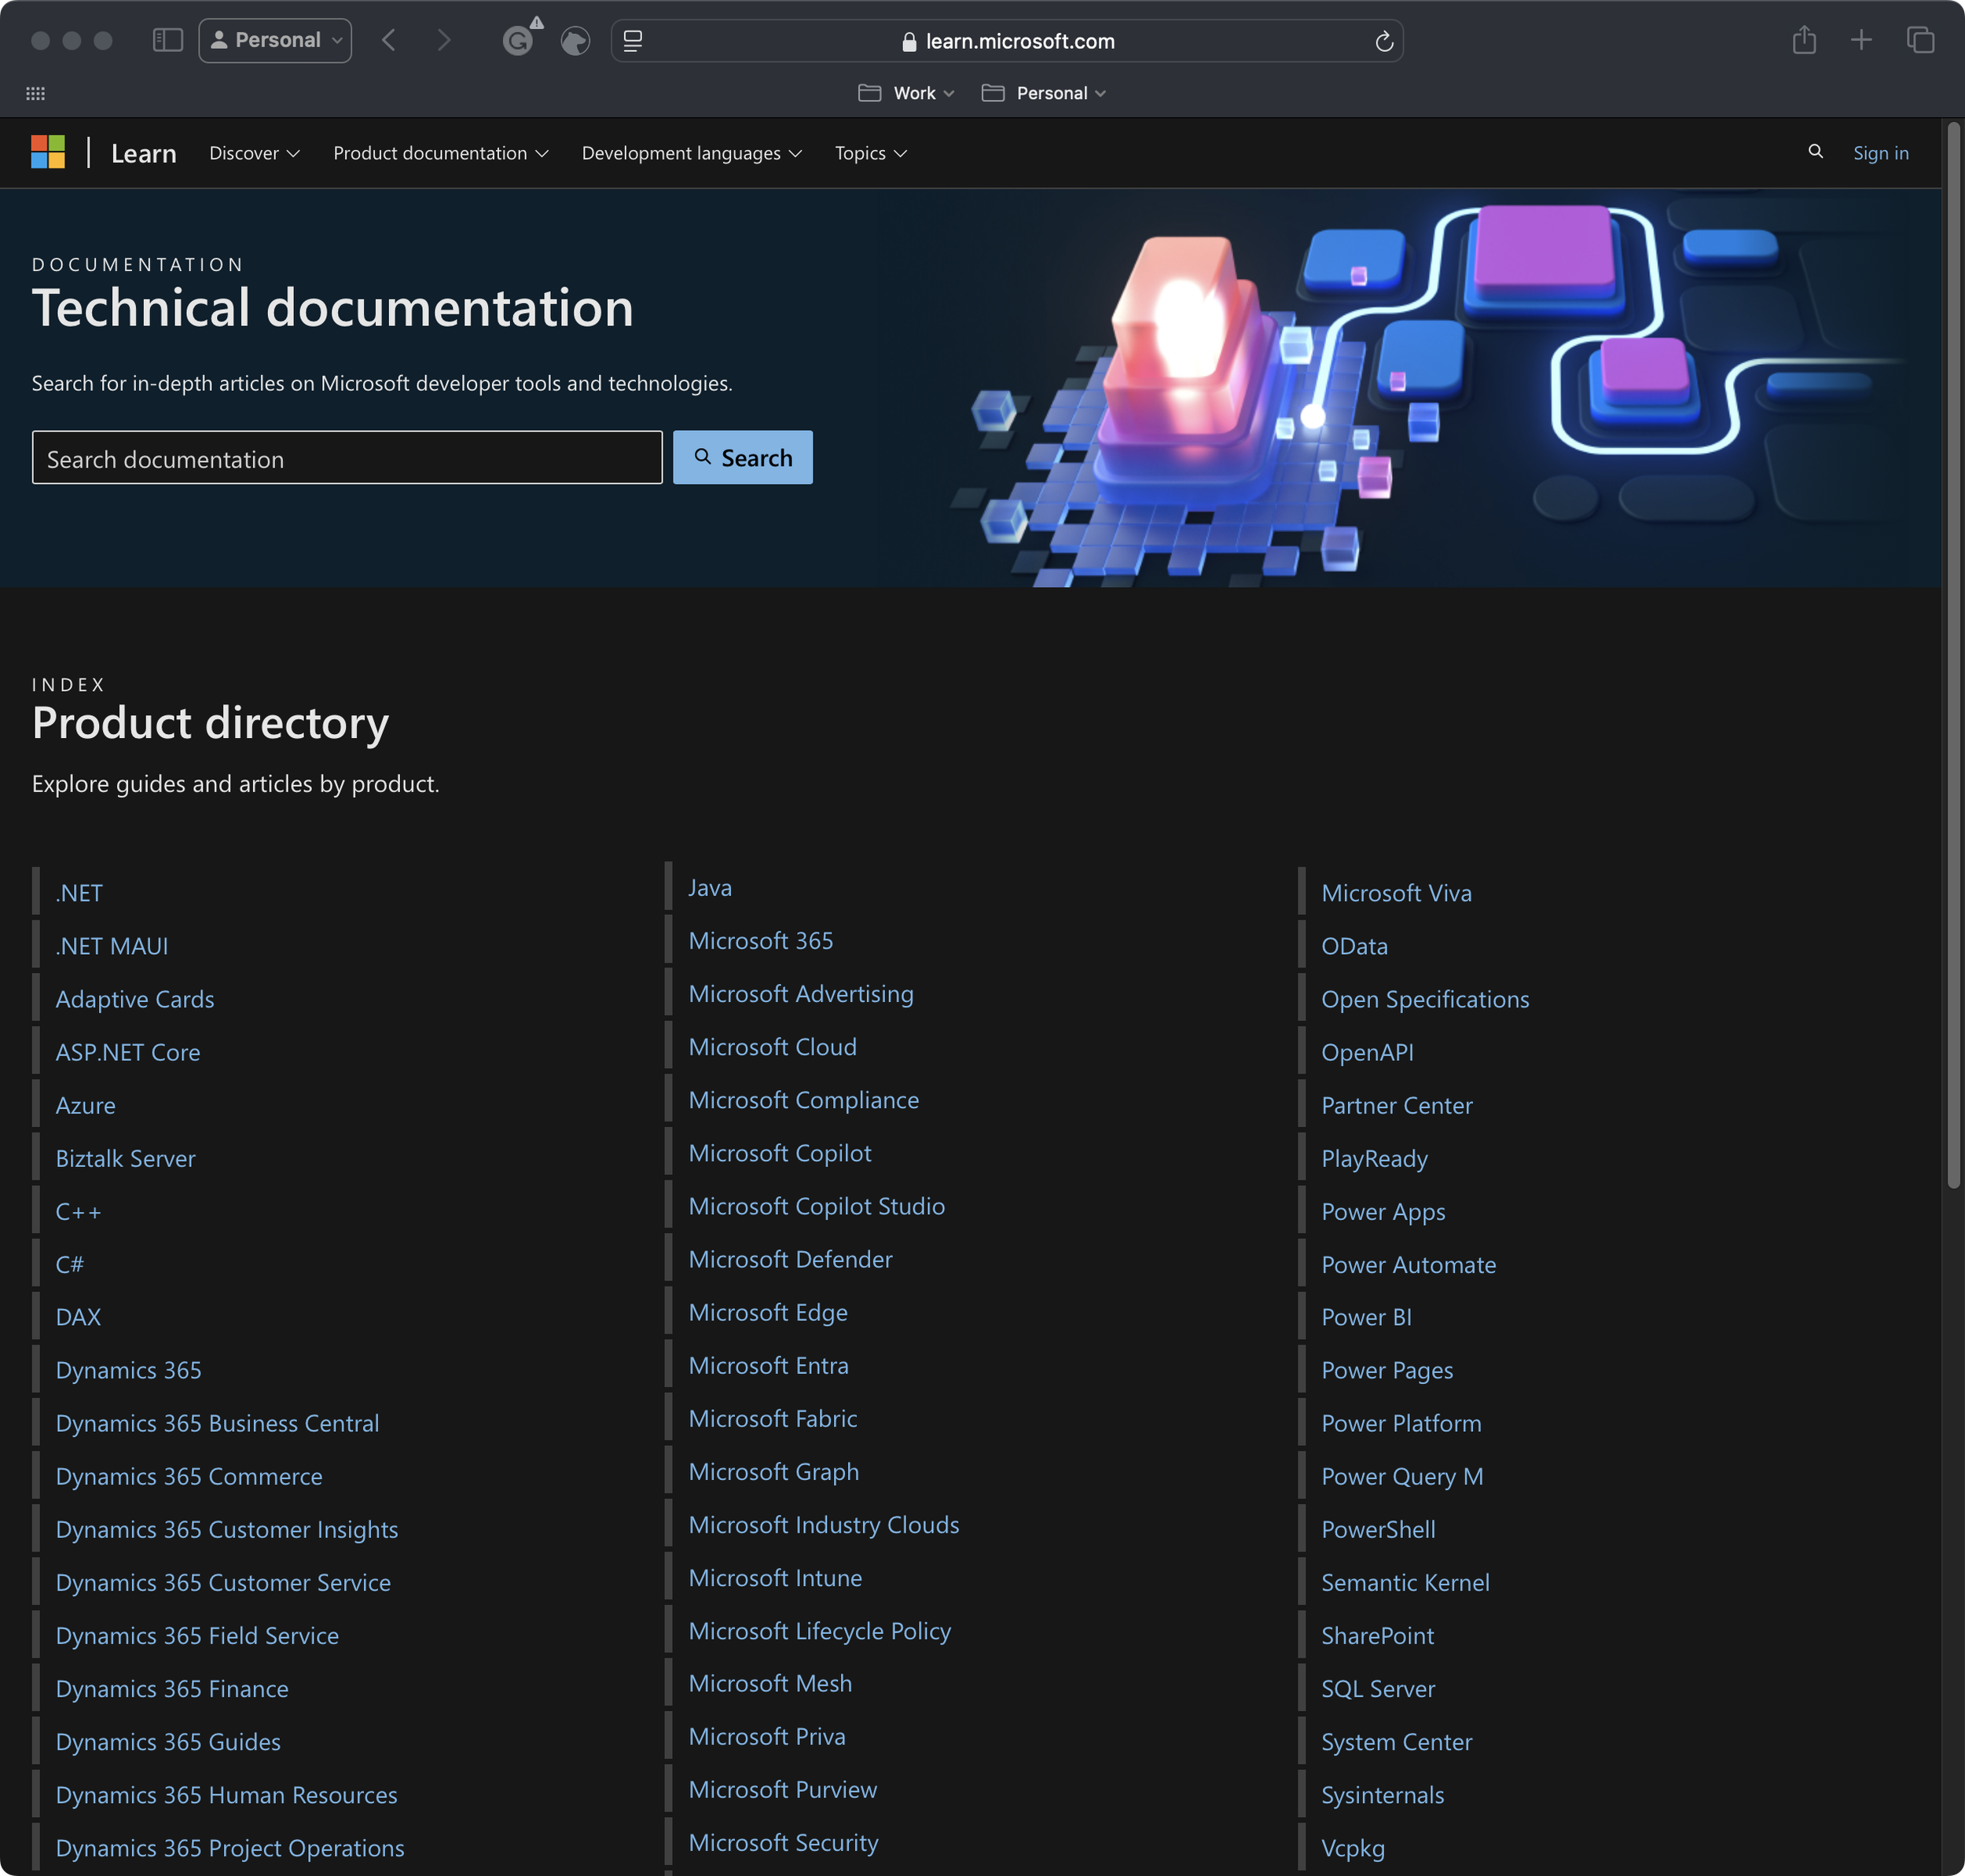Expand the Discover menu
The image size is (1965, 1876).
coord(254,153)
